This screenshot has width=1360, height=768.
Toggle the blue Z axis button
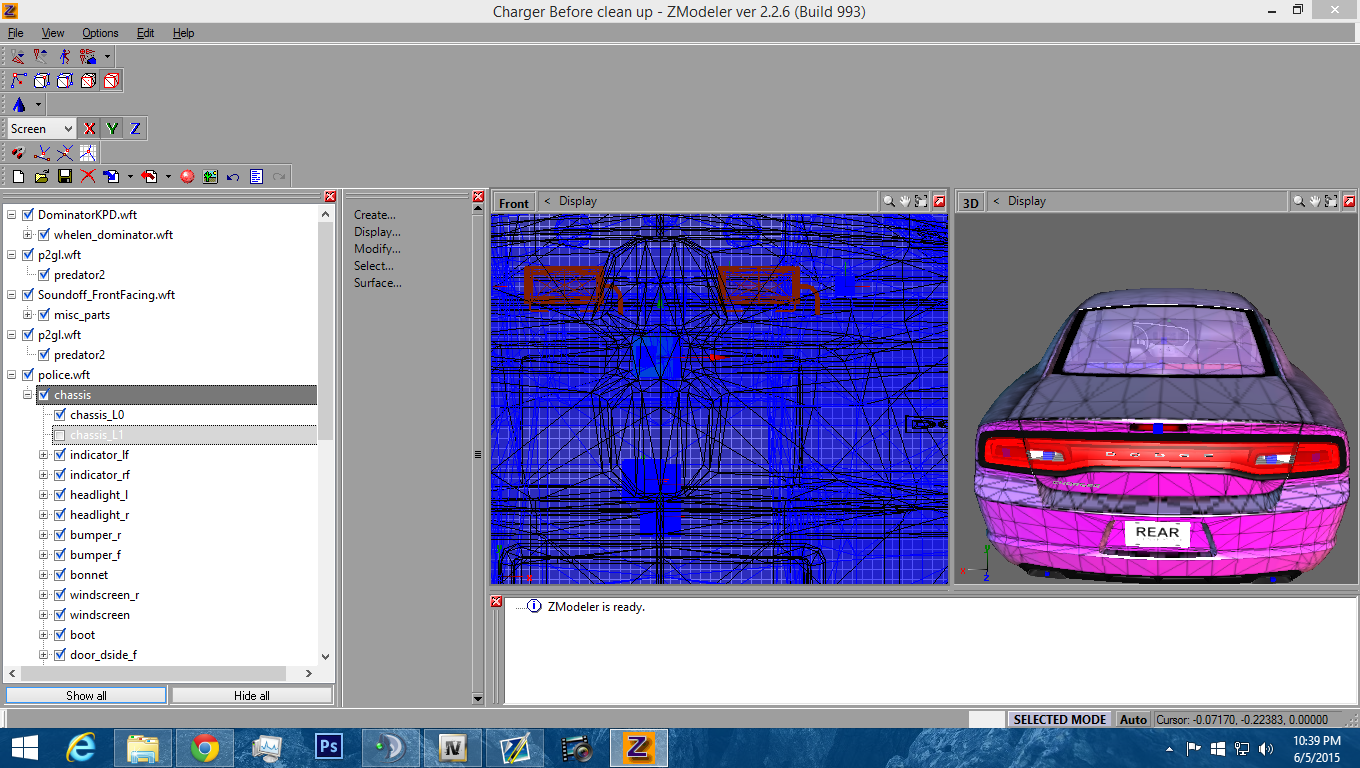click(135, 128)
